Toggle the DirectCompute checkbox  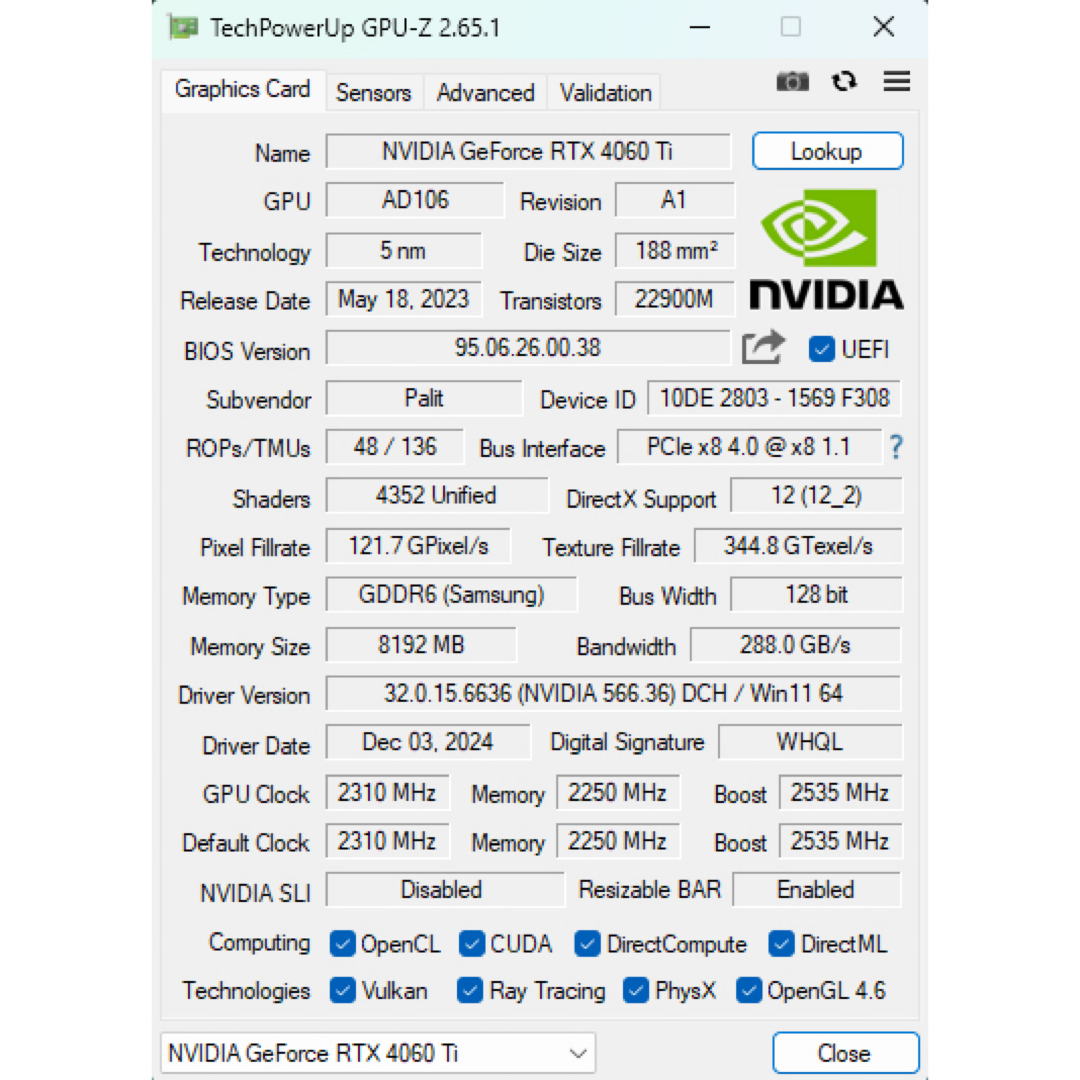(588, 944)
